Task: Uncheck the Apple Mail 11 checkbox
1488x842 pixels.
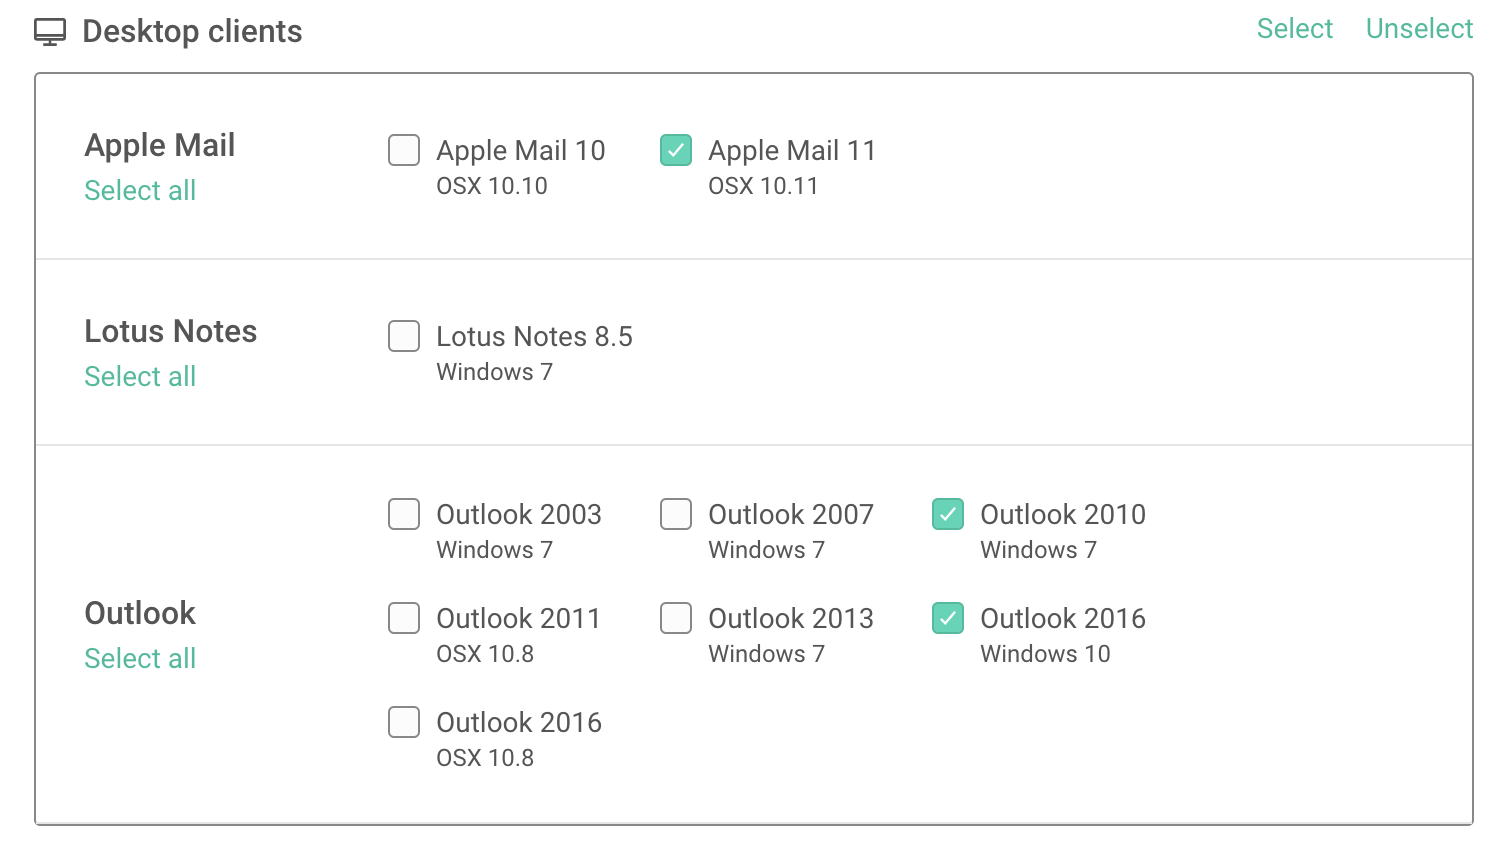Action: click(x=676, y=150)
